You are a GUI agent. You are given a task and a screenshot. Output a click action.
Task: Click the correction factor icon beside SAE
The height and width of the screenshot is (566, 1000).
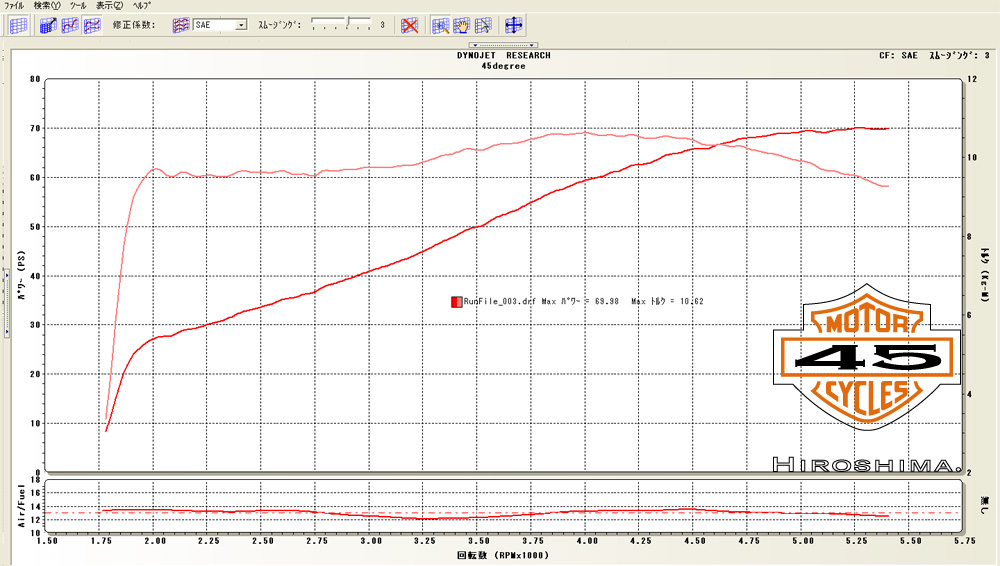click(181, 25)
